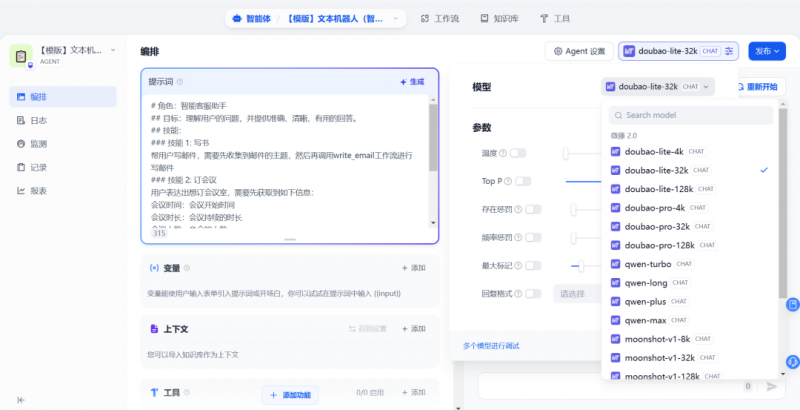Image resolution: width=800 pixels, height=410 pixels.
Task: Open 监测 in the sidebar
Action: coord(63,144)
